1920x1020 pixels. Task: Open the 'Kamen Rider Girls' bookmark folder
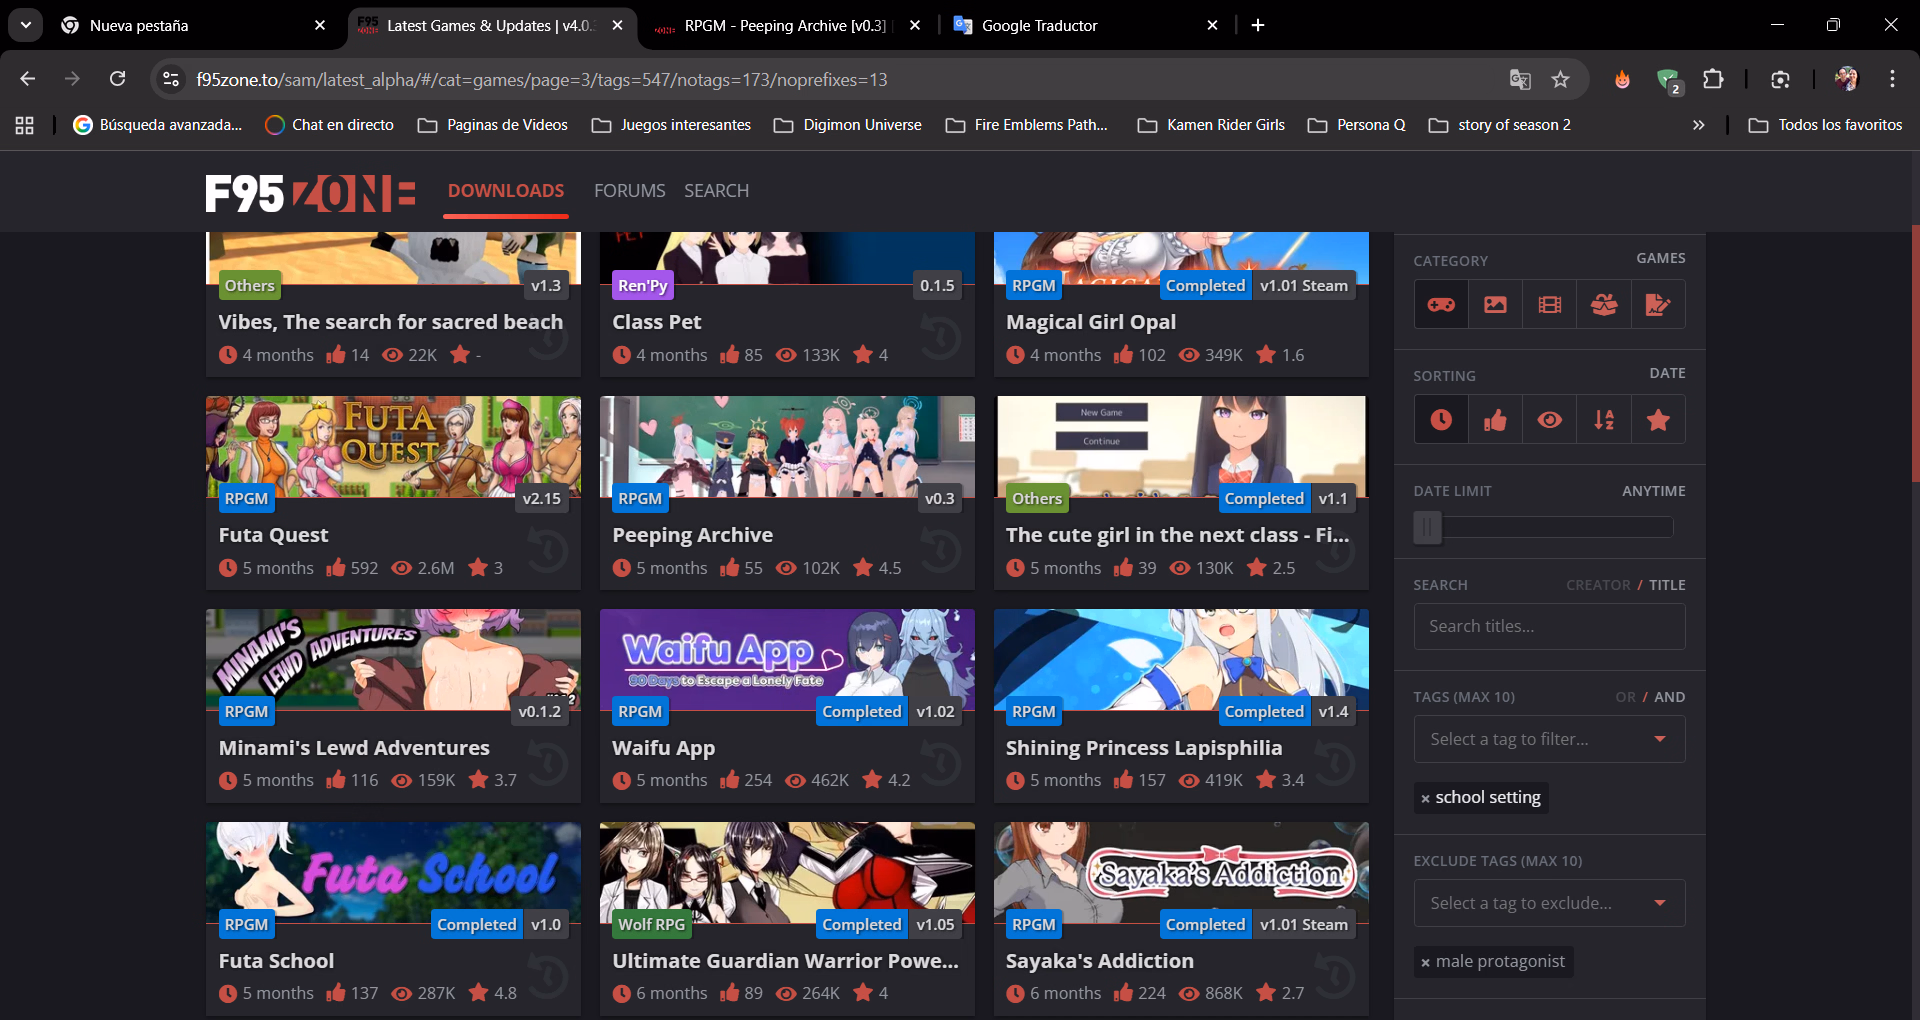(1211, 125)
